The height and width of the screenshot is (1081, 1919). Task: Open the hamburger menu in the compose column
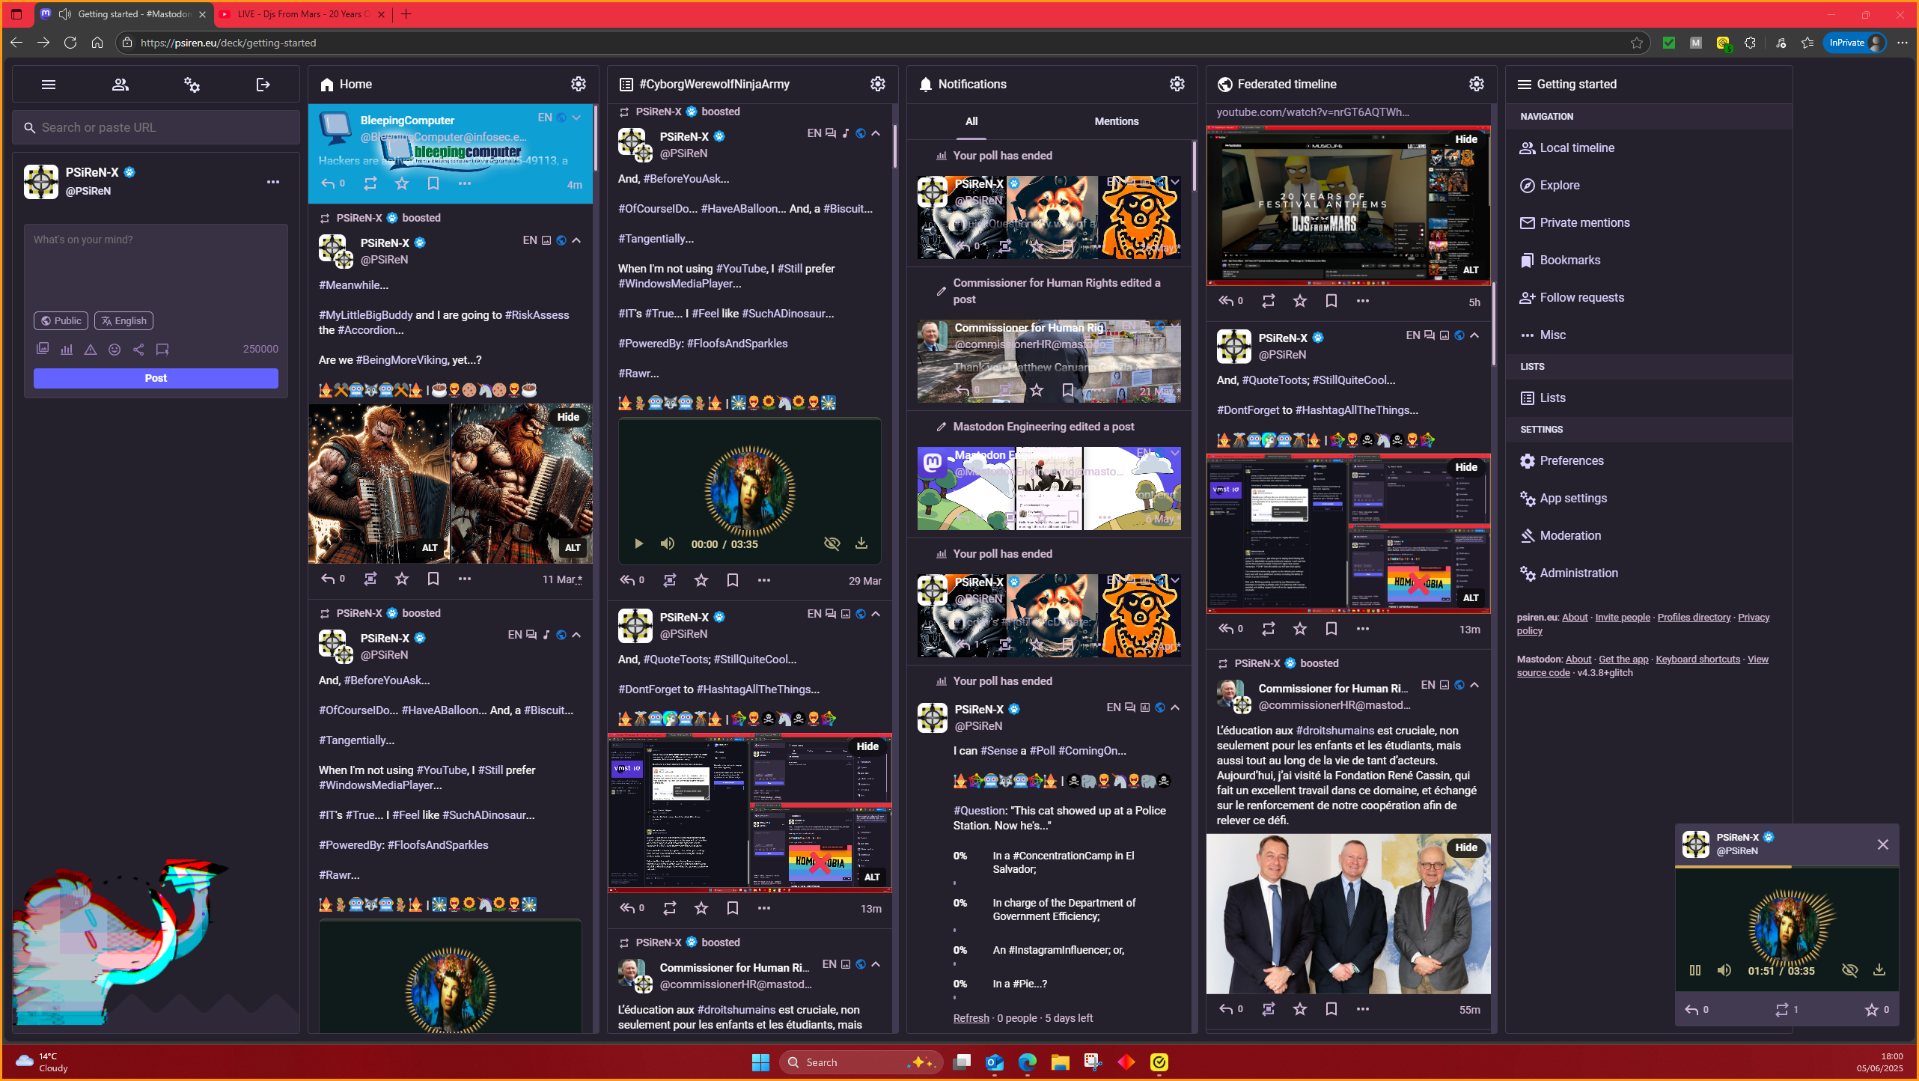48,85
